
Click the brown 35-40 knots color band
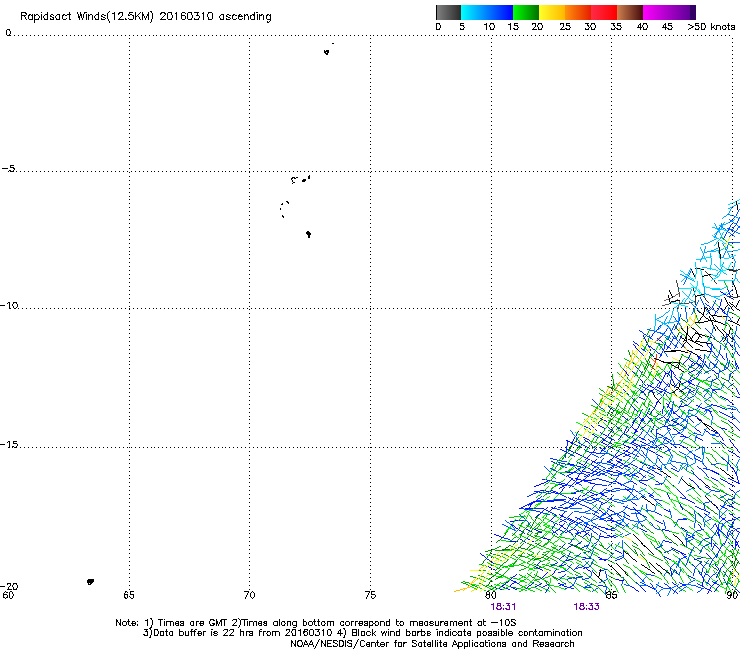click(630, 12)
